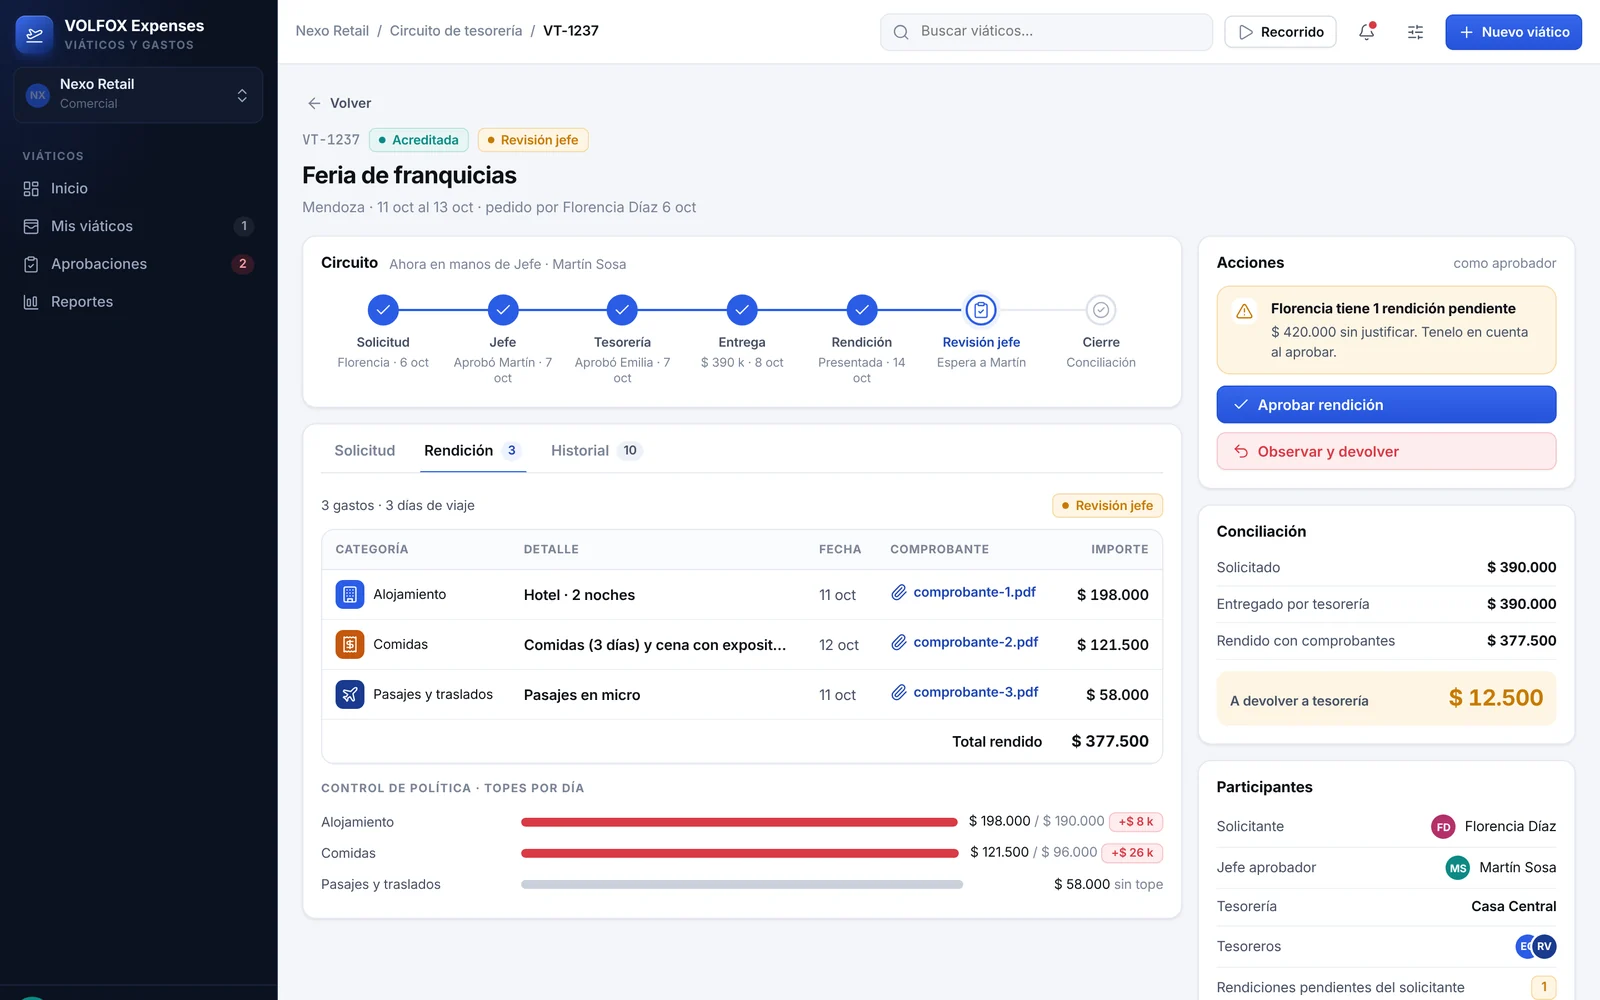
Task: Open Aprobaciones in sidebar
Action: (138, 264)
